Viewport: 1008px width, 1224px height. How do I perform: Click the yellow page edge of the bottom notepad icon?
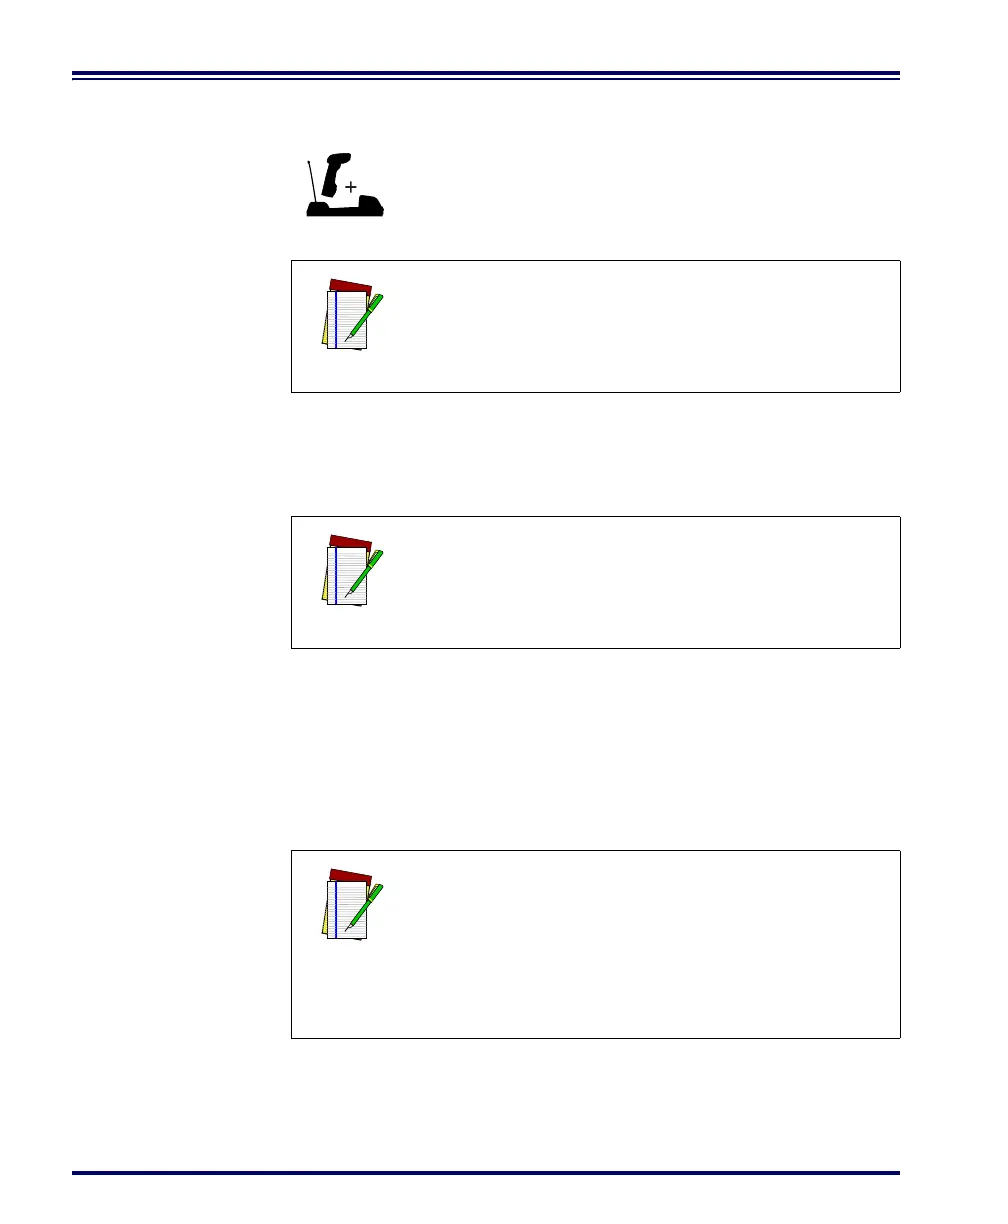pos(325,918)
